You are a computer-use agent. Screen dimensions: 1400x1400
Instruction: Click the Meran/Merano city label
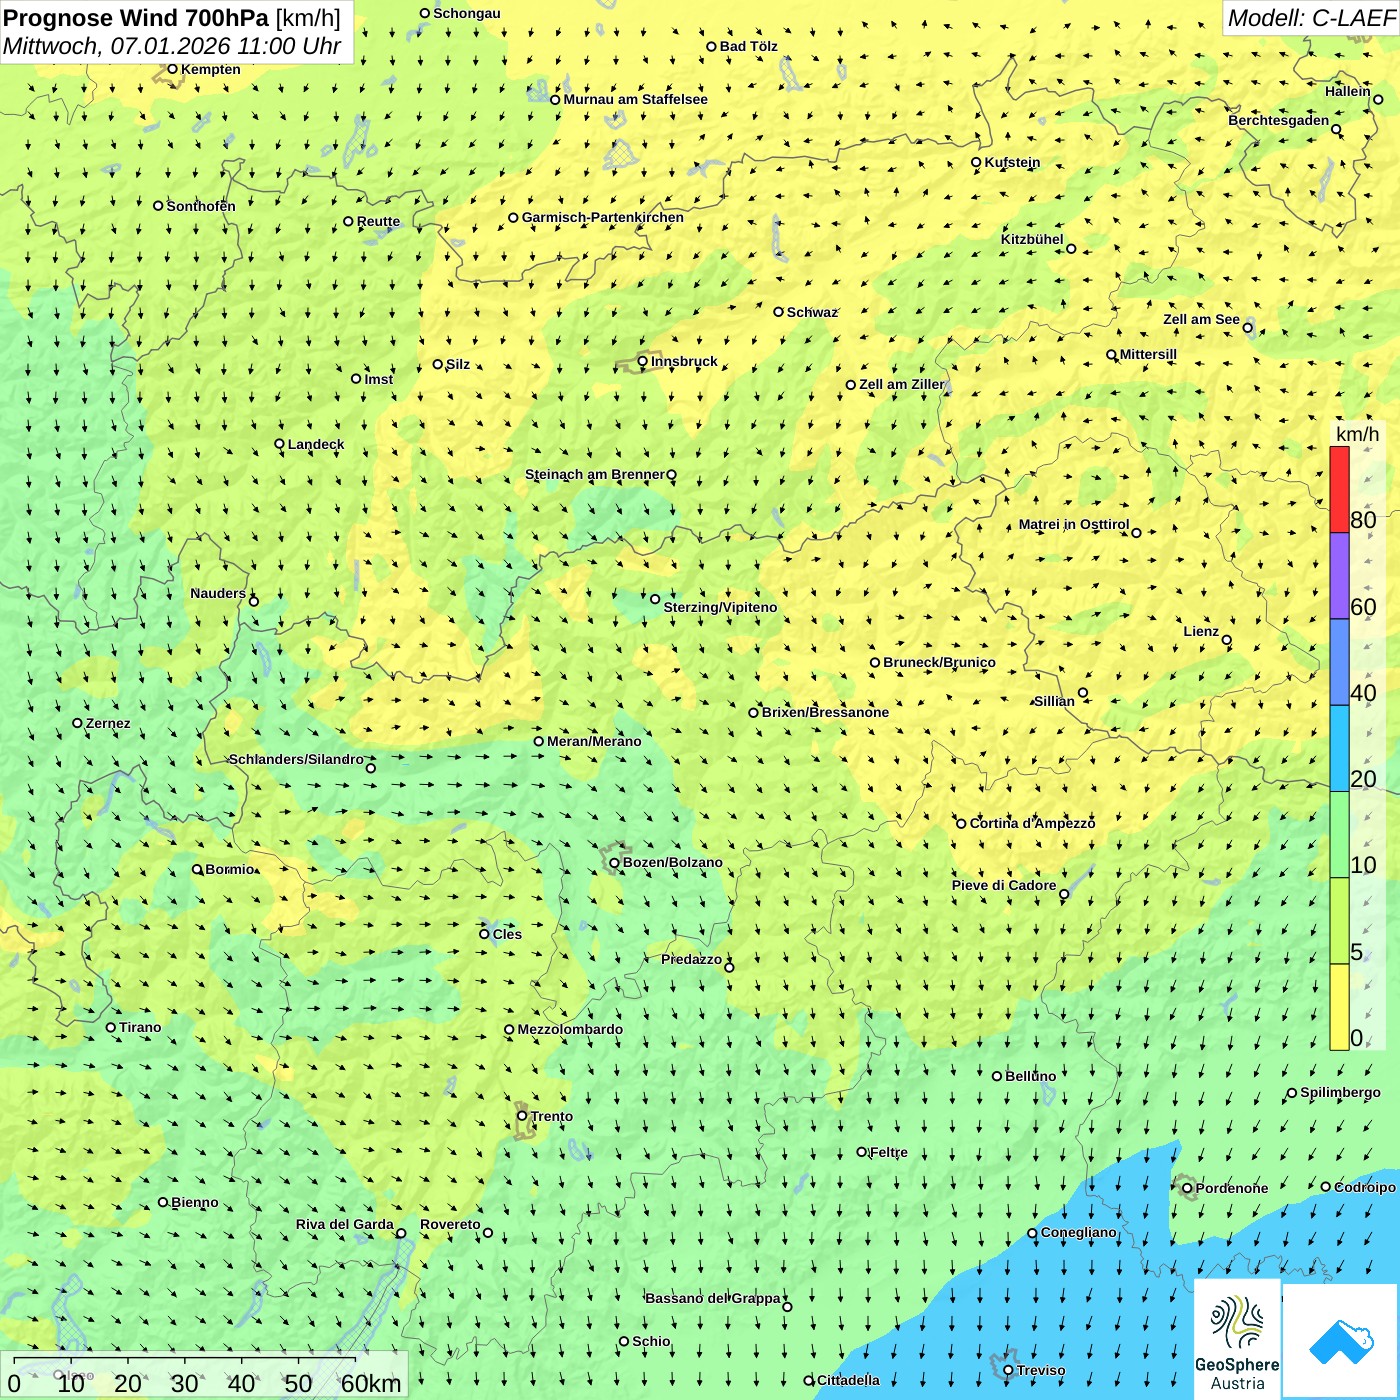(594, 741)
